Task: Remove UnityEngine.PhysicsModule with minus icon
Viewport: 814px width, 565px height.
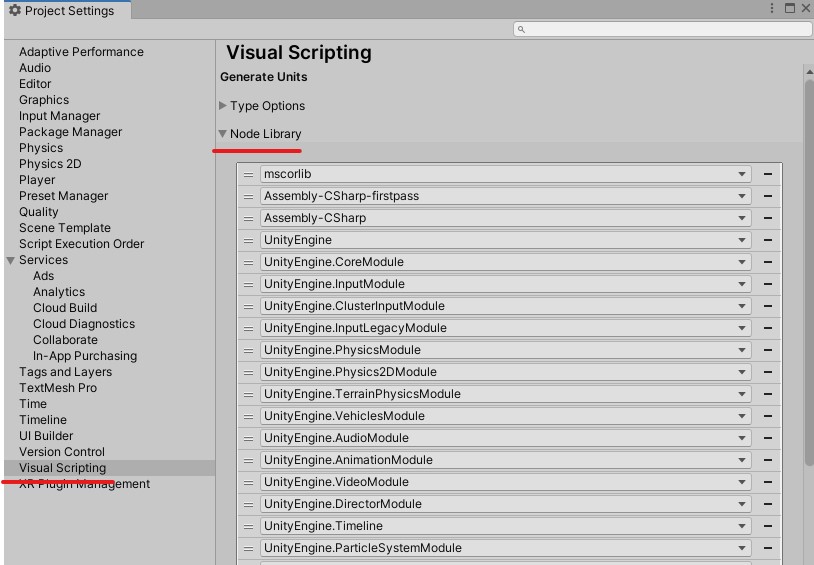Action: pyautogui.click(x=767, y=350)
